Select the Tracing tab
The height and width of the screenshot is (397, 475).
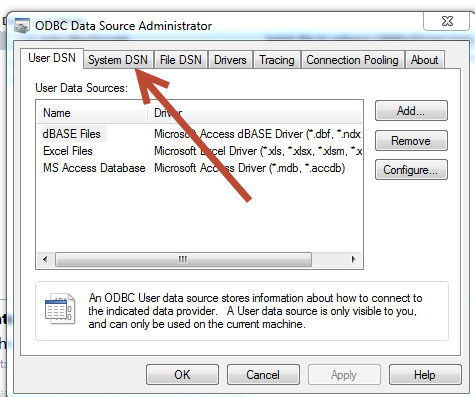pos(277,60)
